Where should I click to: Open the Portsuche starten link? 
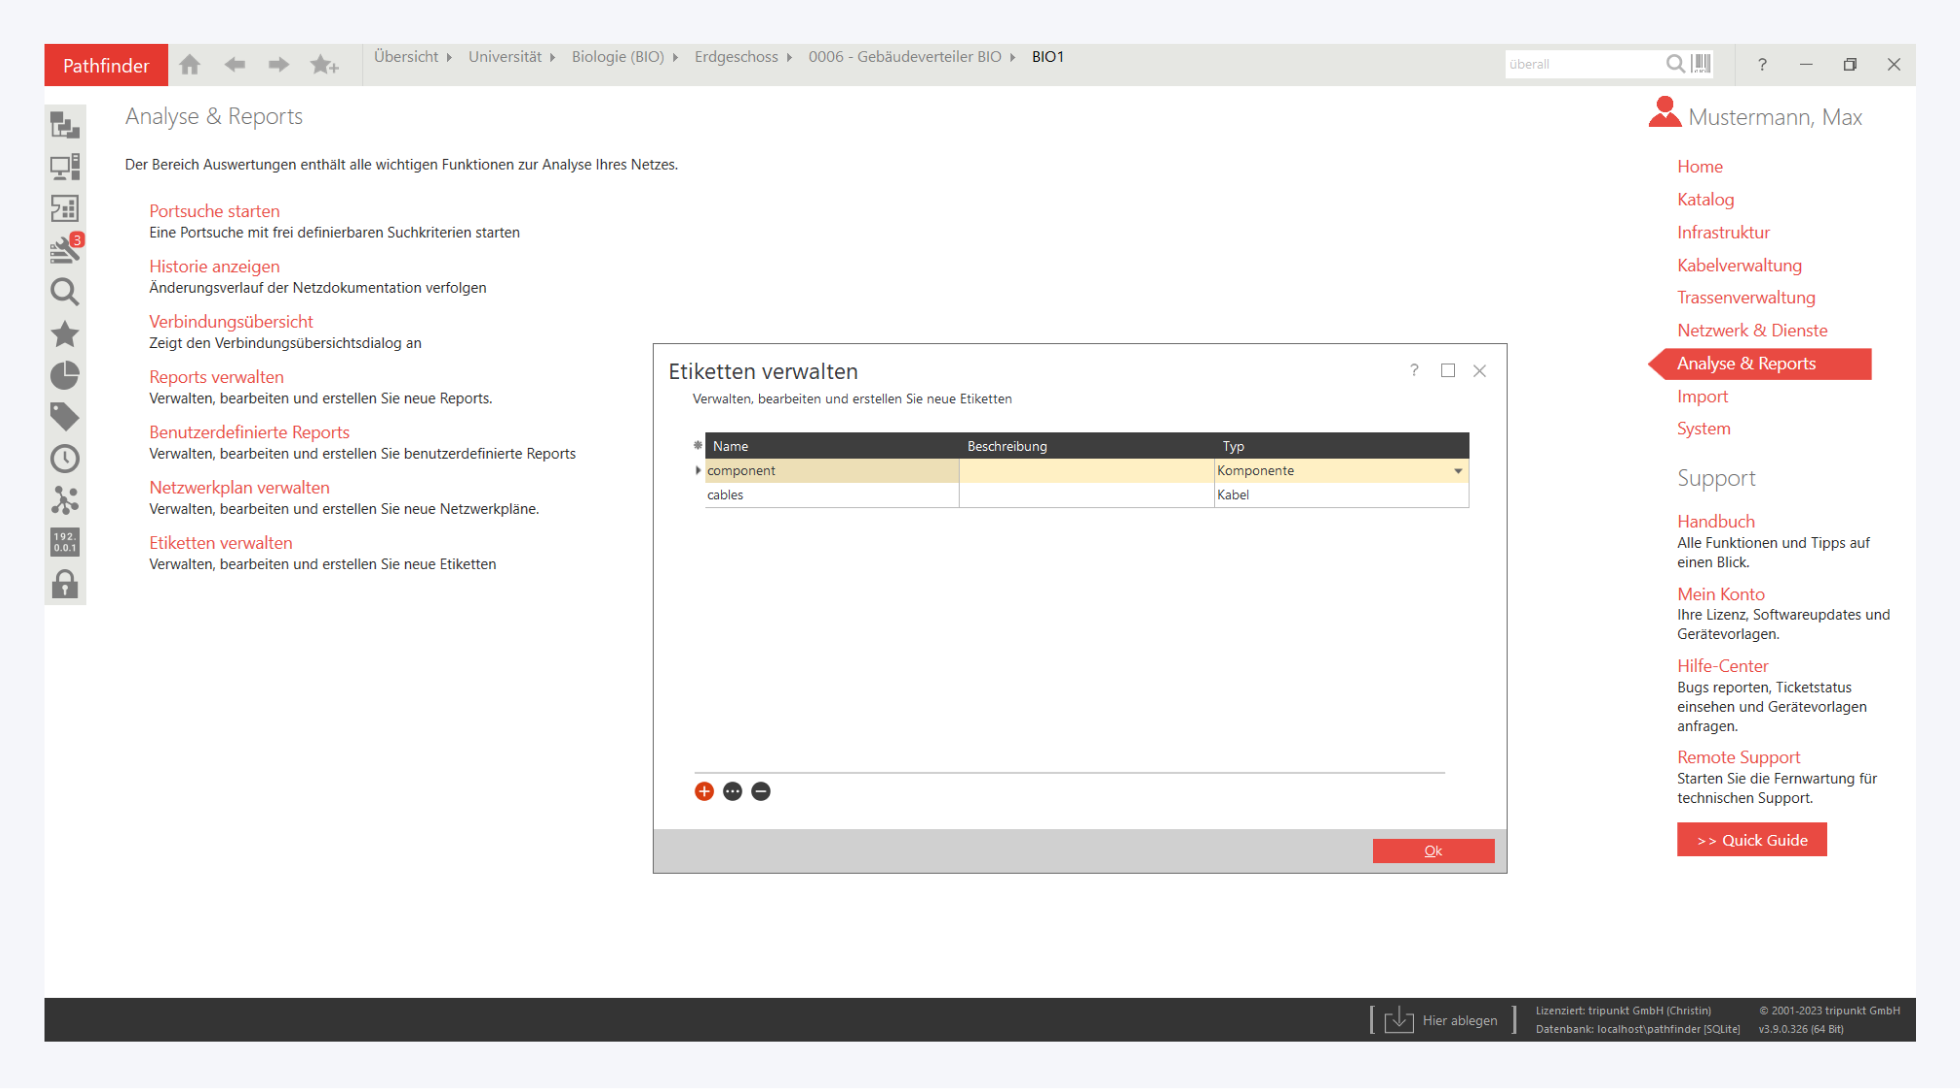[x=214, y=211]
